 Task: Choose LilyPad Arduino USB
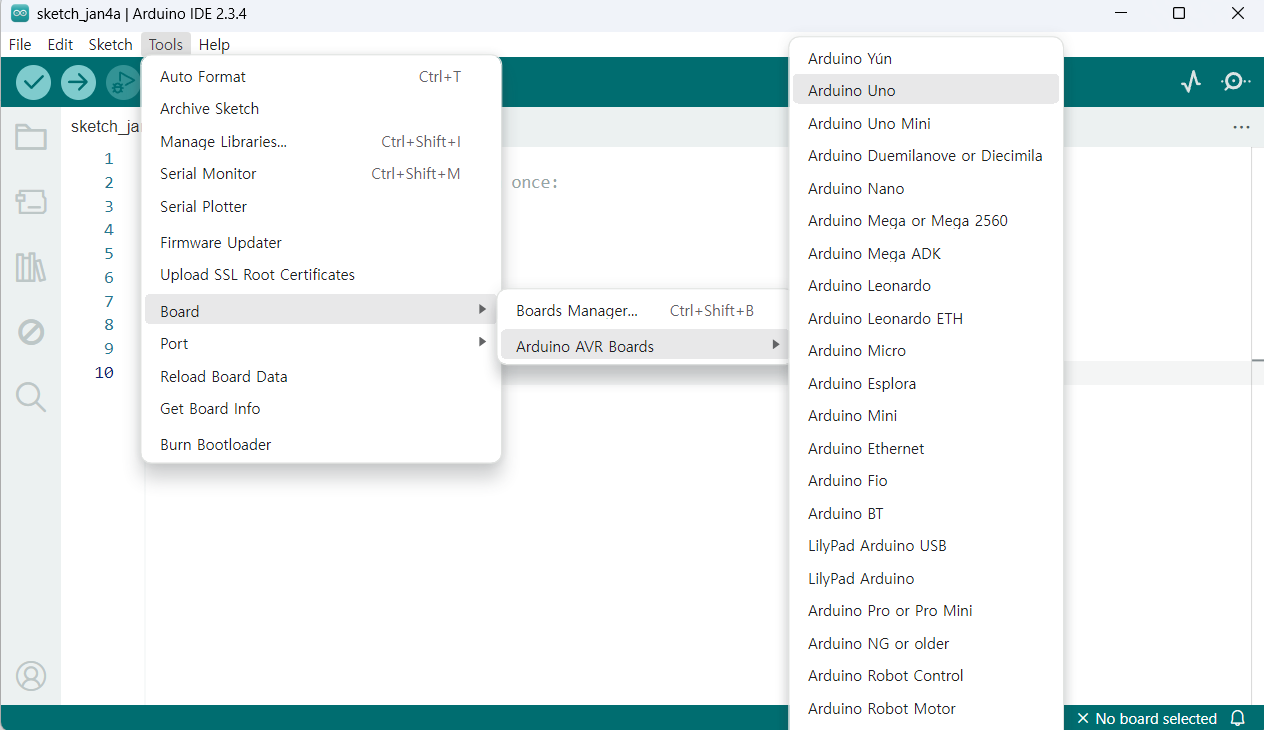click(x=926, y=545)
